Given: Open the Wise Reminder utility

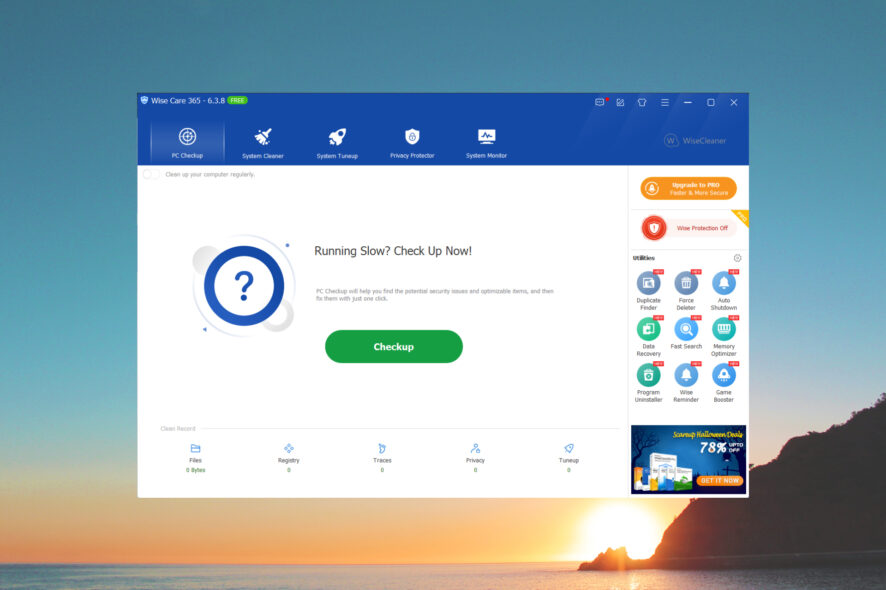Looking at the screenshot, I should (x=686, y=383).
